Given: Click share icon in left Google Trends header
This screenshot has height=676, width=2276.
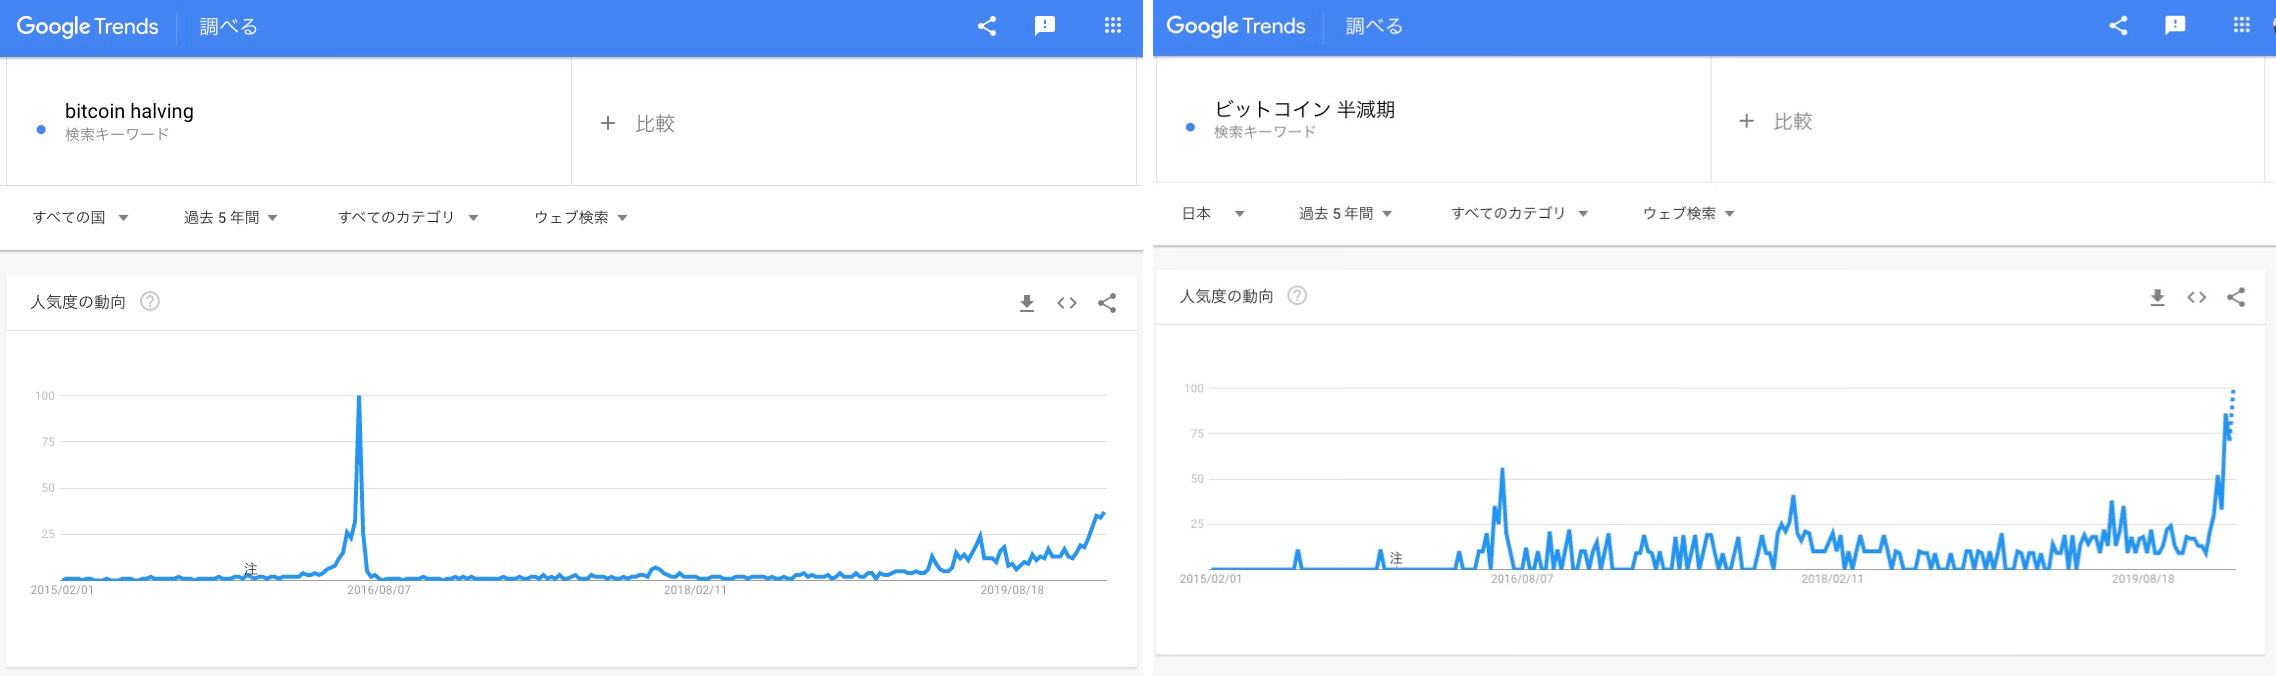Looking at the screenshot, I should coord(986,26).
